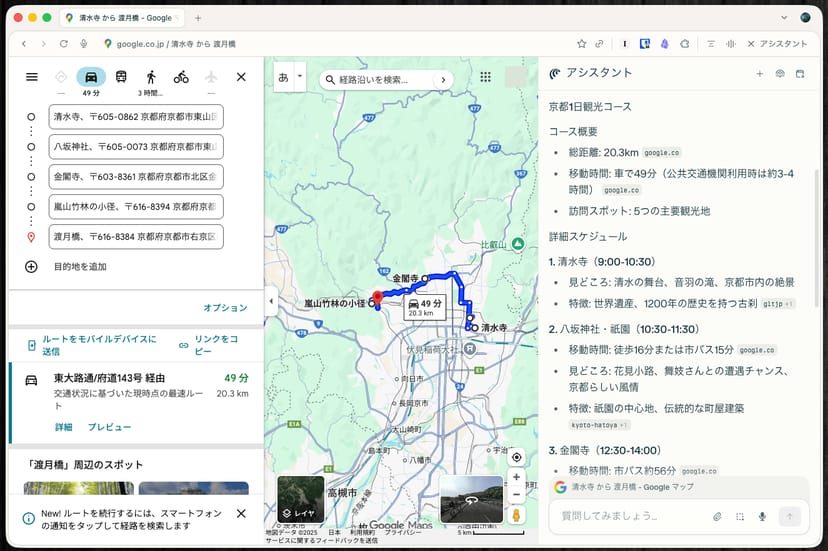Collapse the directions side panel
828x551 pixels.
click(x=269, y=301)
